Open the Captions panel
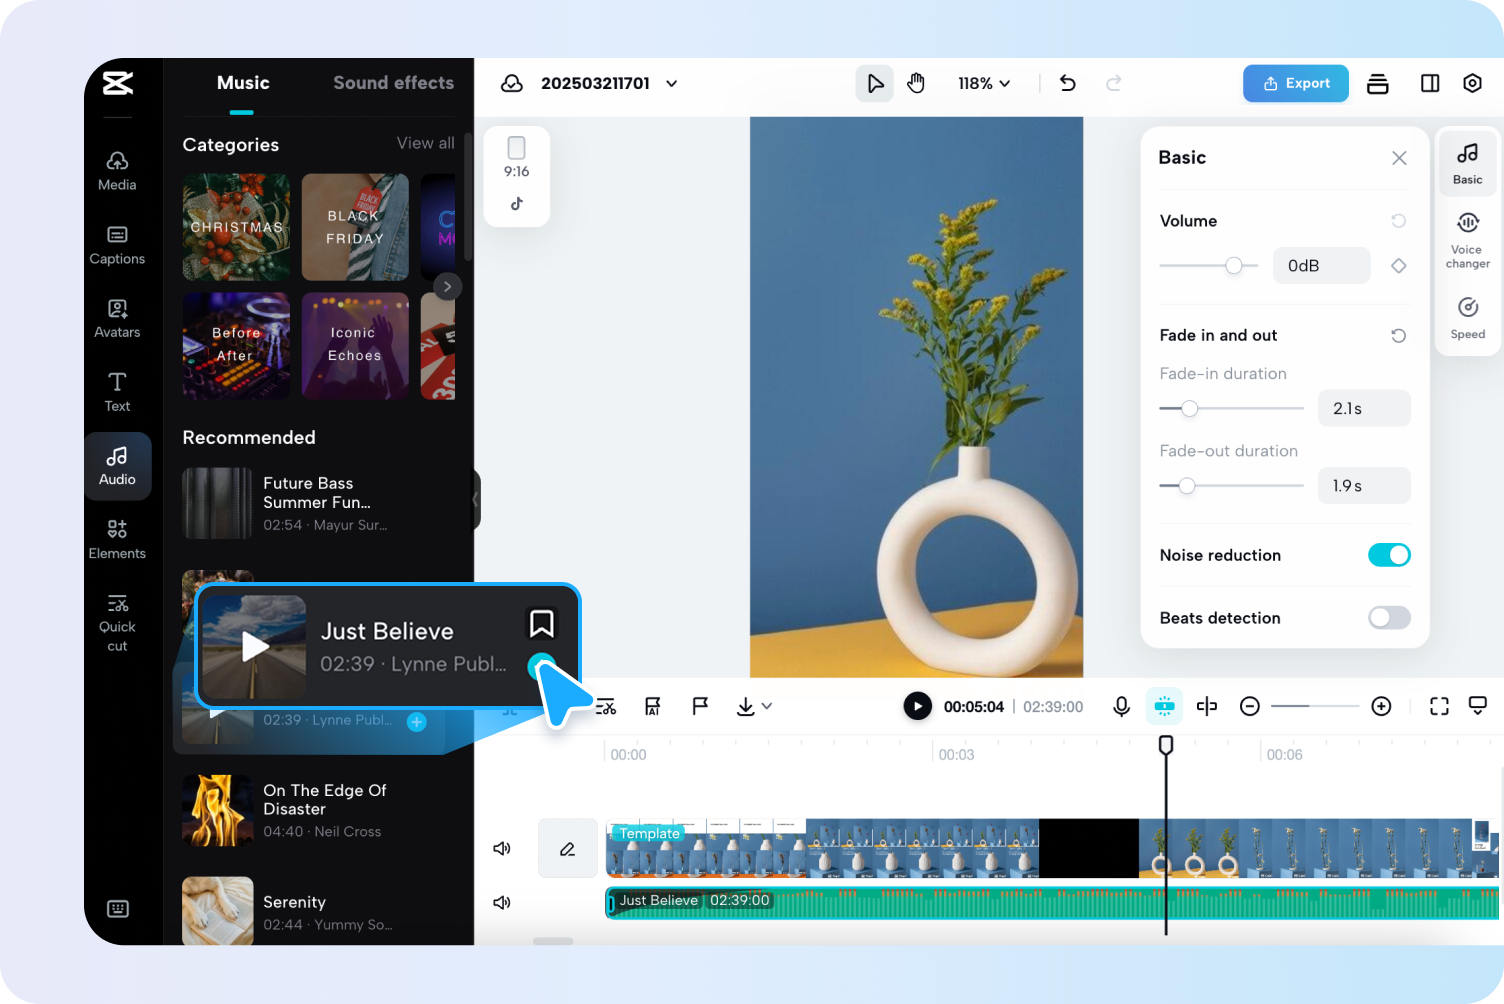Image resolution: width=1504 pixels, height=1004 pixels. click(x=117, y=244)
